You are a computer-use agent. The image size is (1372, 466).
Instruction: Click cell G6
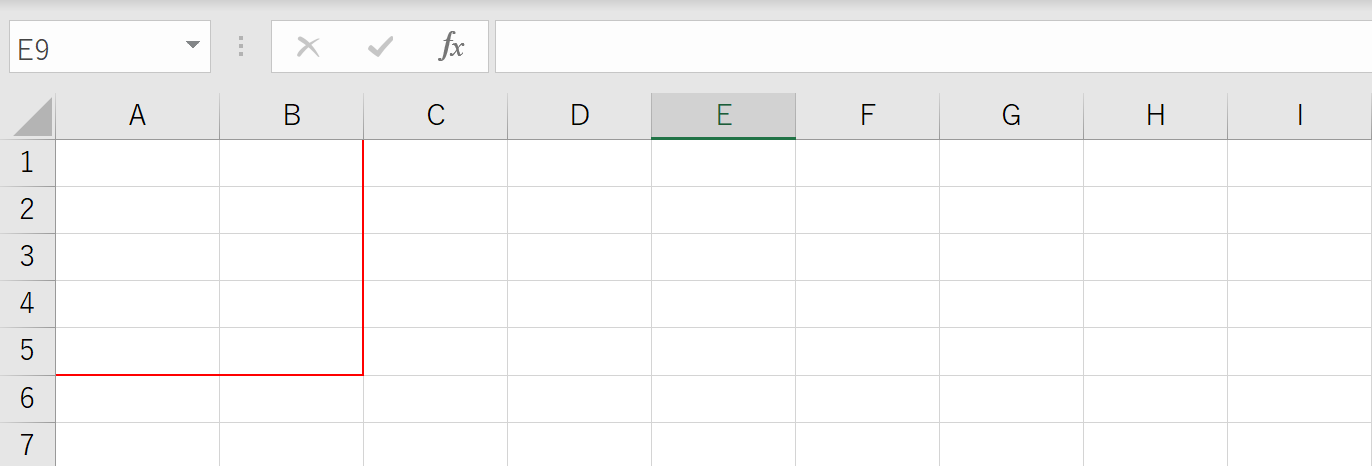point(1012,399)
